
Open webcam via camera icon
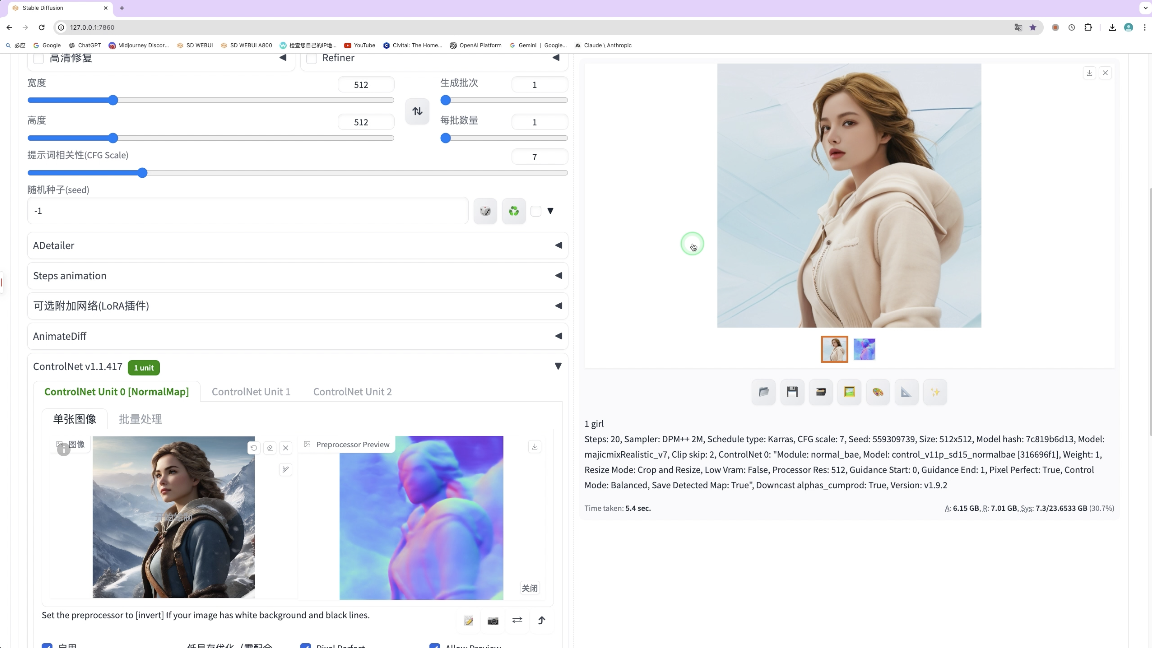(493, 621)
